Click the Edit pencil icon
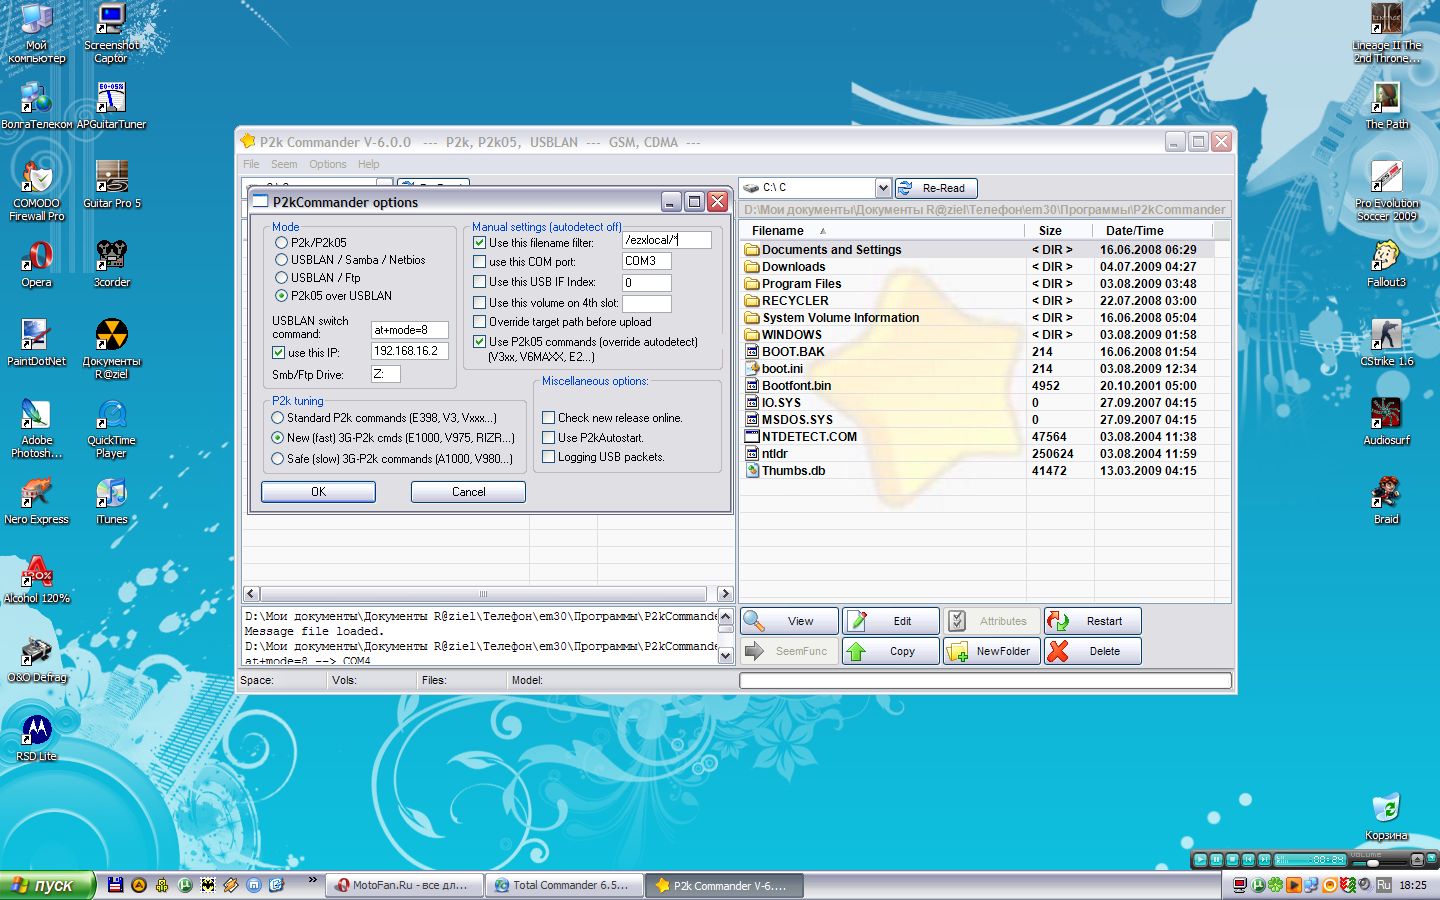 click(x=857, y=621)
